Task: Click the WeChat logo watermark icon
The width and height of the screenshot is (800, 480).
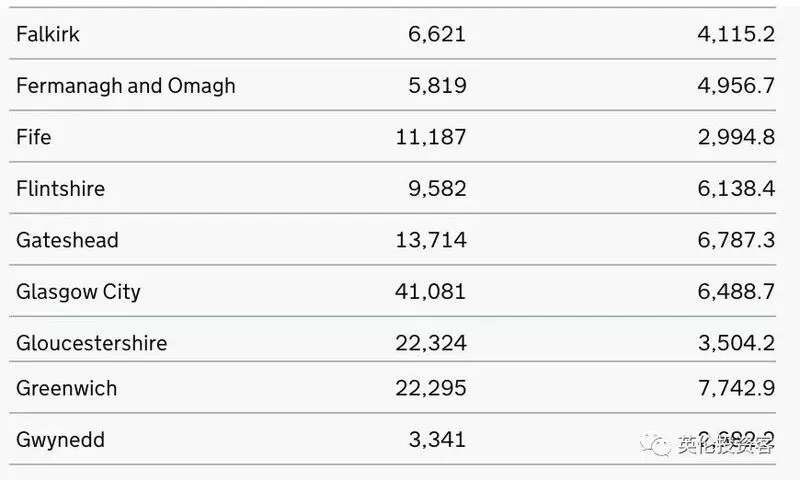Action: point(656,445)
